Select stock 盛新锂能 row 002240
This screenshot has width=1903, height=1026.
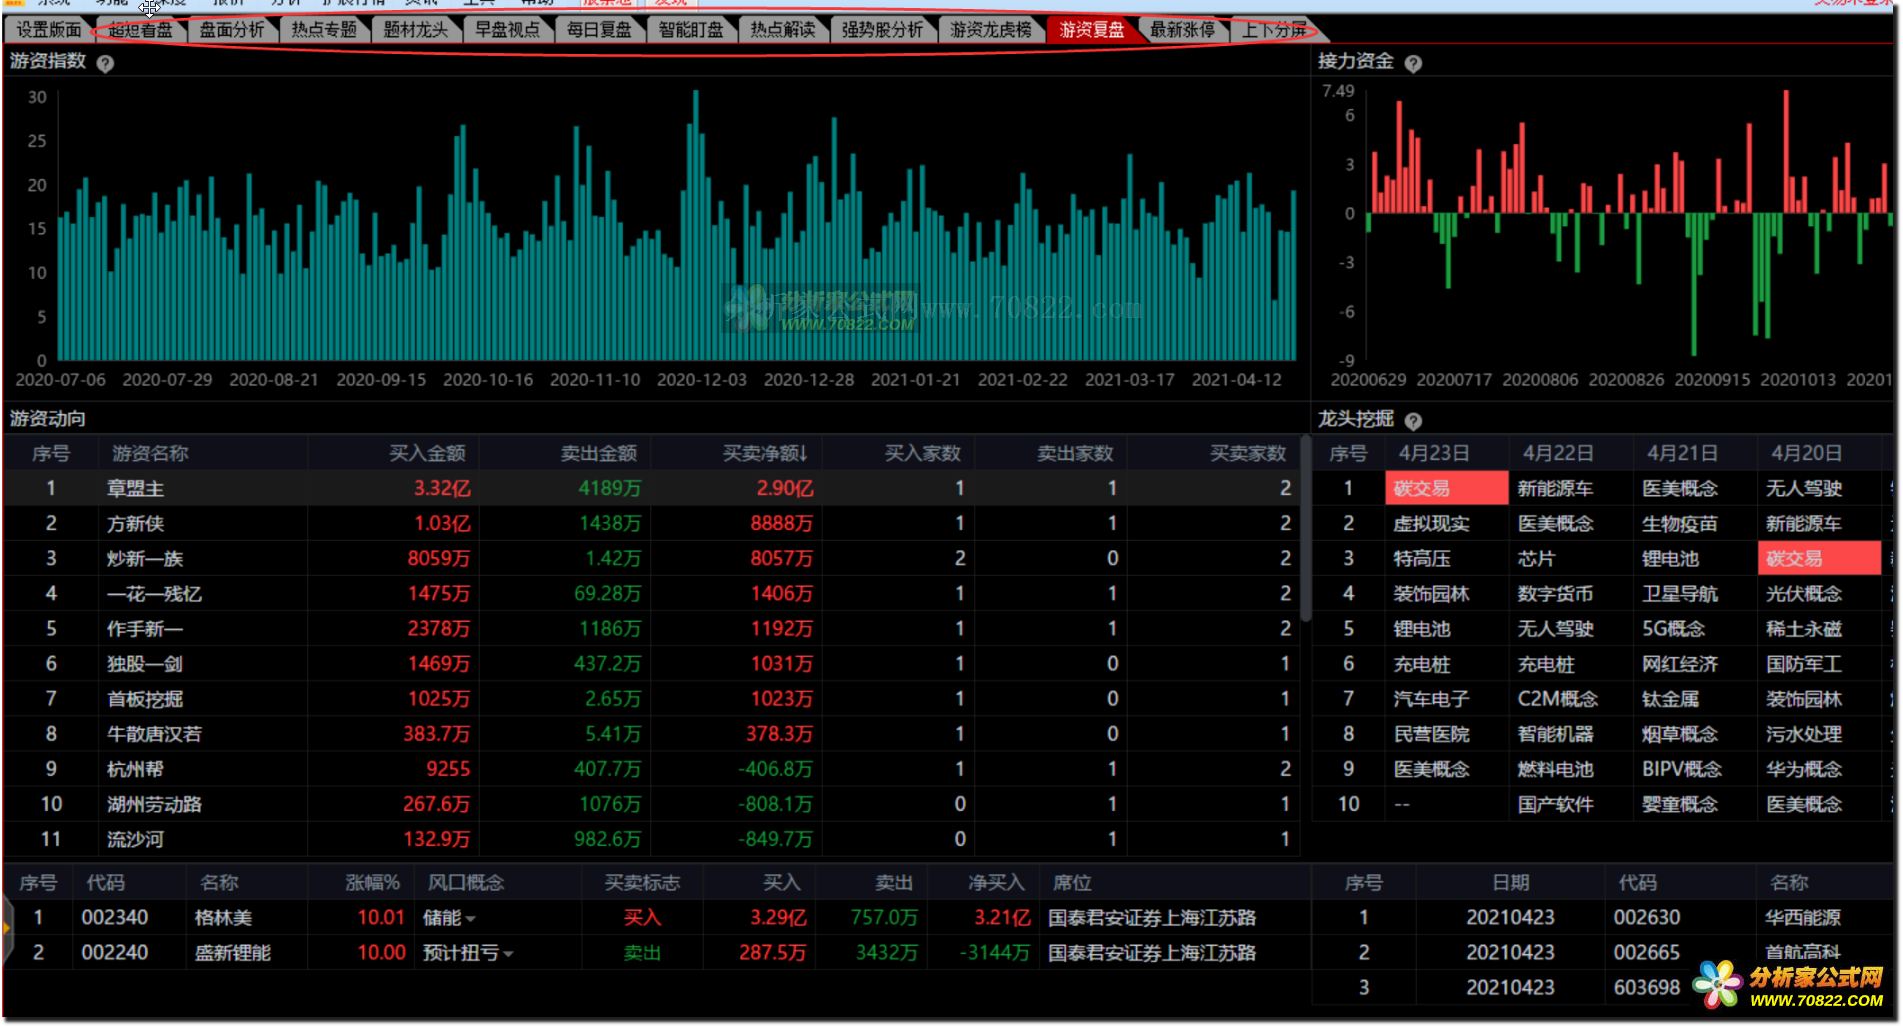pos(657,953)
